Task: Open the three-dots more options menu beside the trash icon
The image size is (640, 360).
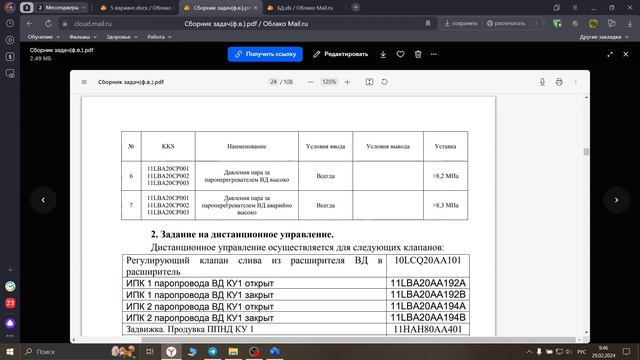Action: [x=433, y=54]
